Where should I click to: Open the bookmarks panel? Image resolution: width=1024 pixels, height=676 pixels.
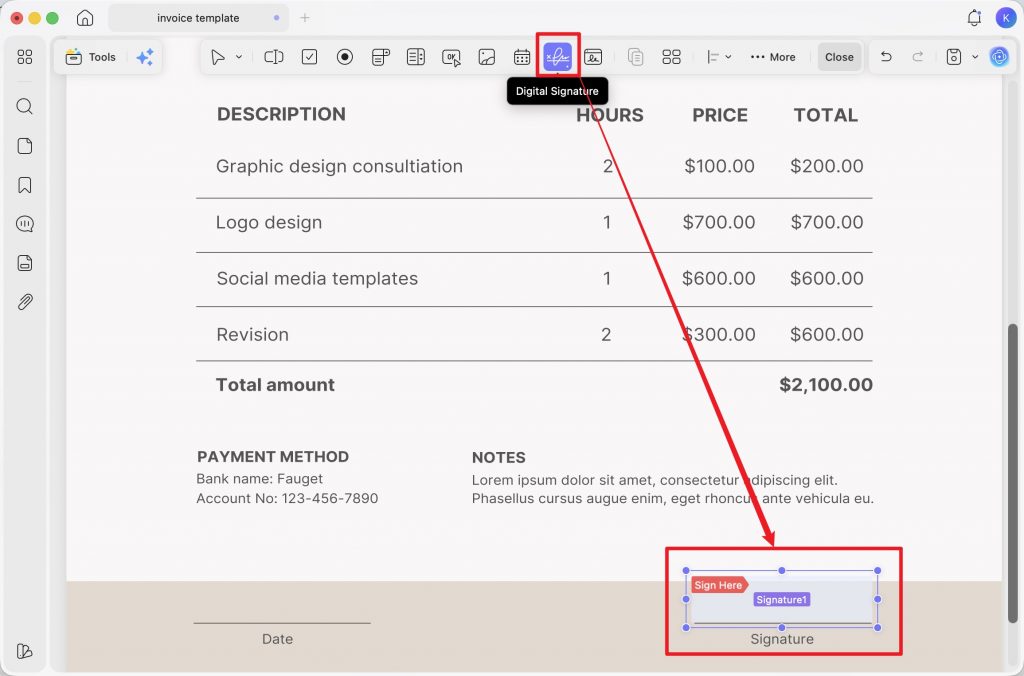point(24,185)
